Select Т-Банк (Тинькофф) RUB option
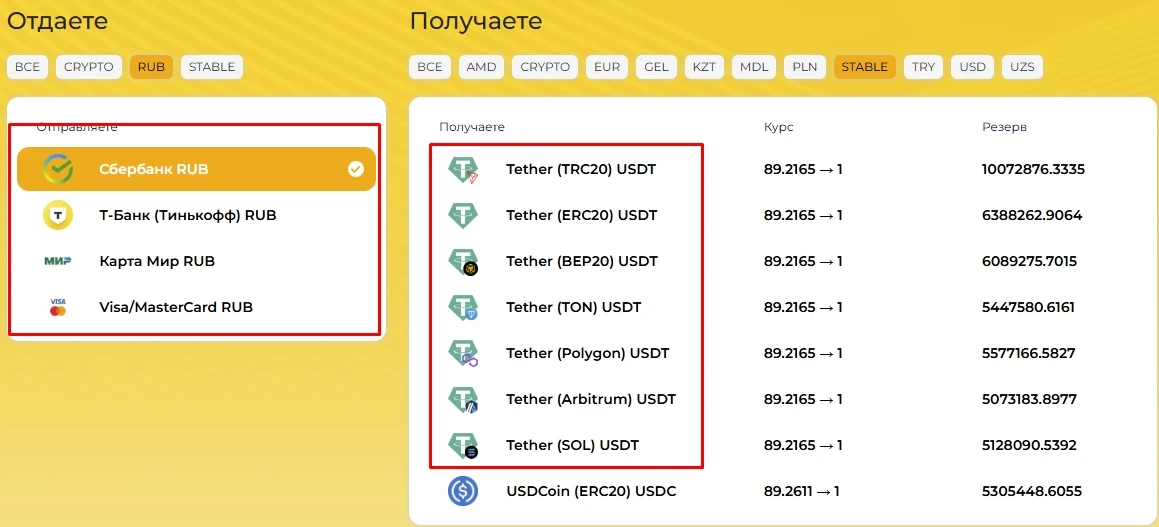This screenshot has height=527, width=1159. 196,215
